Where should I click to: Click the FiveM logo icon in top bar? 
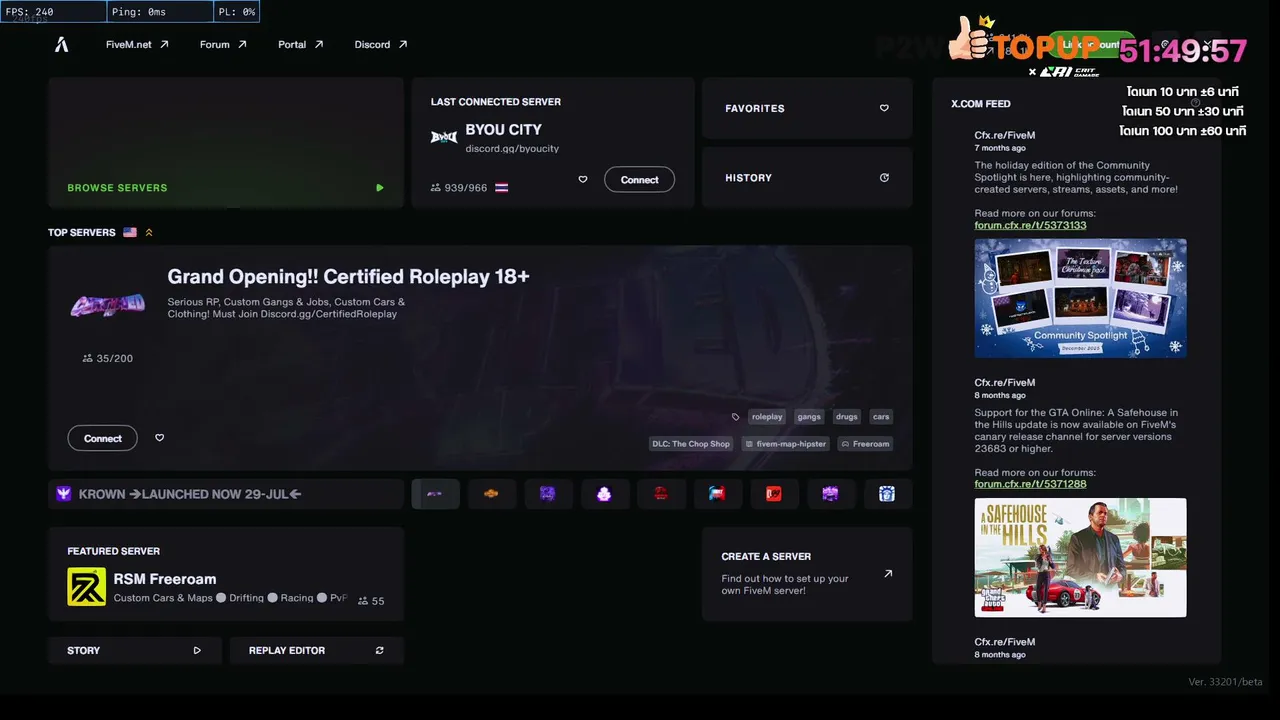pos(62,44)
